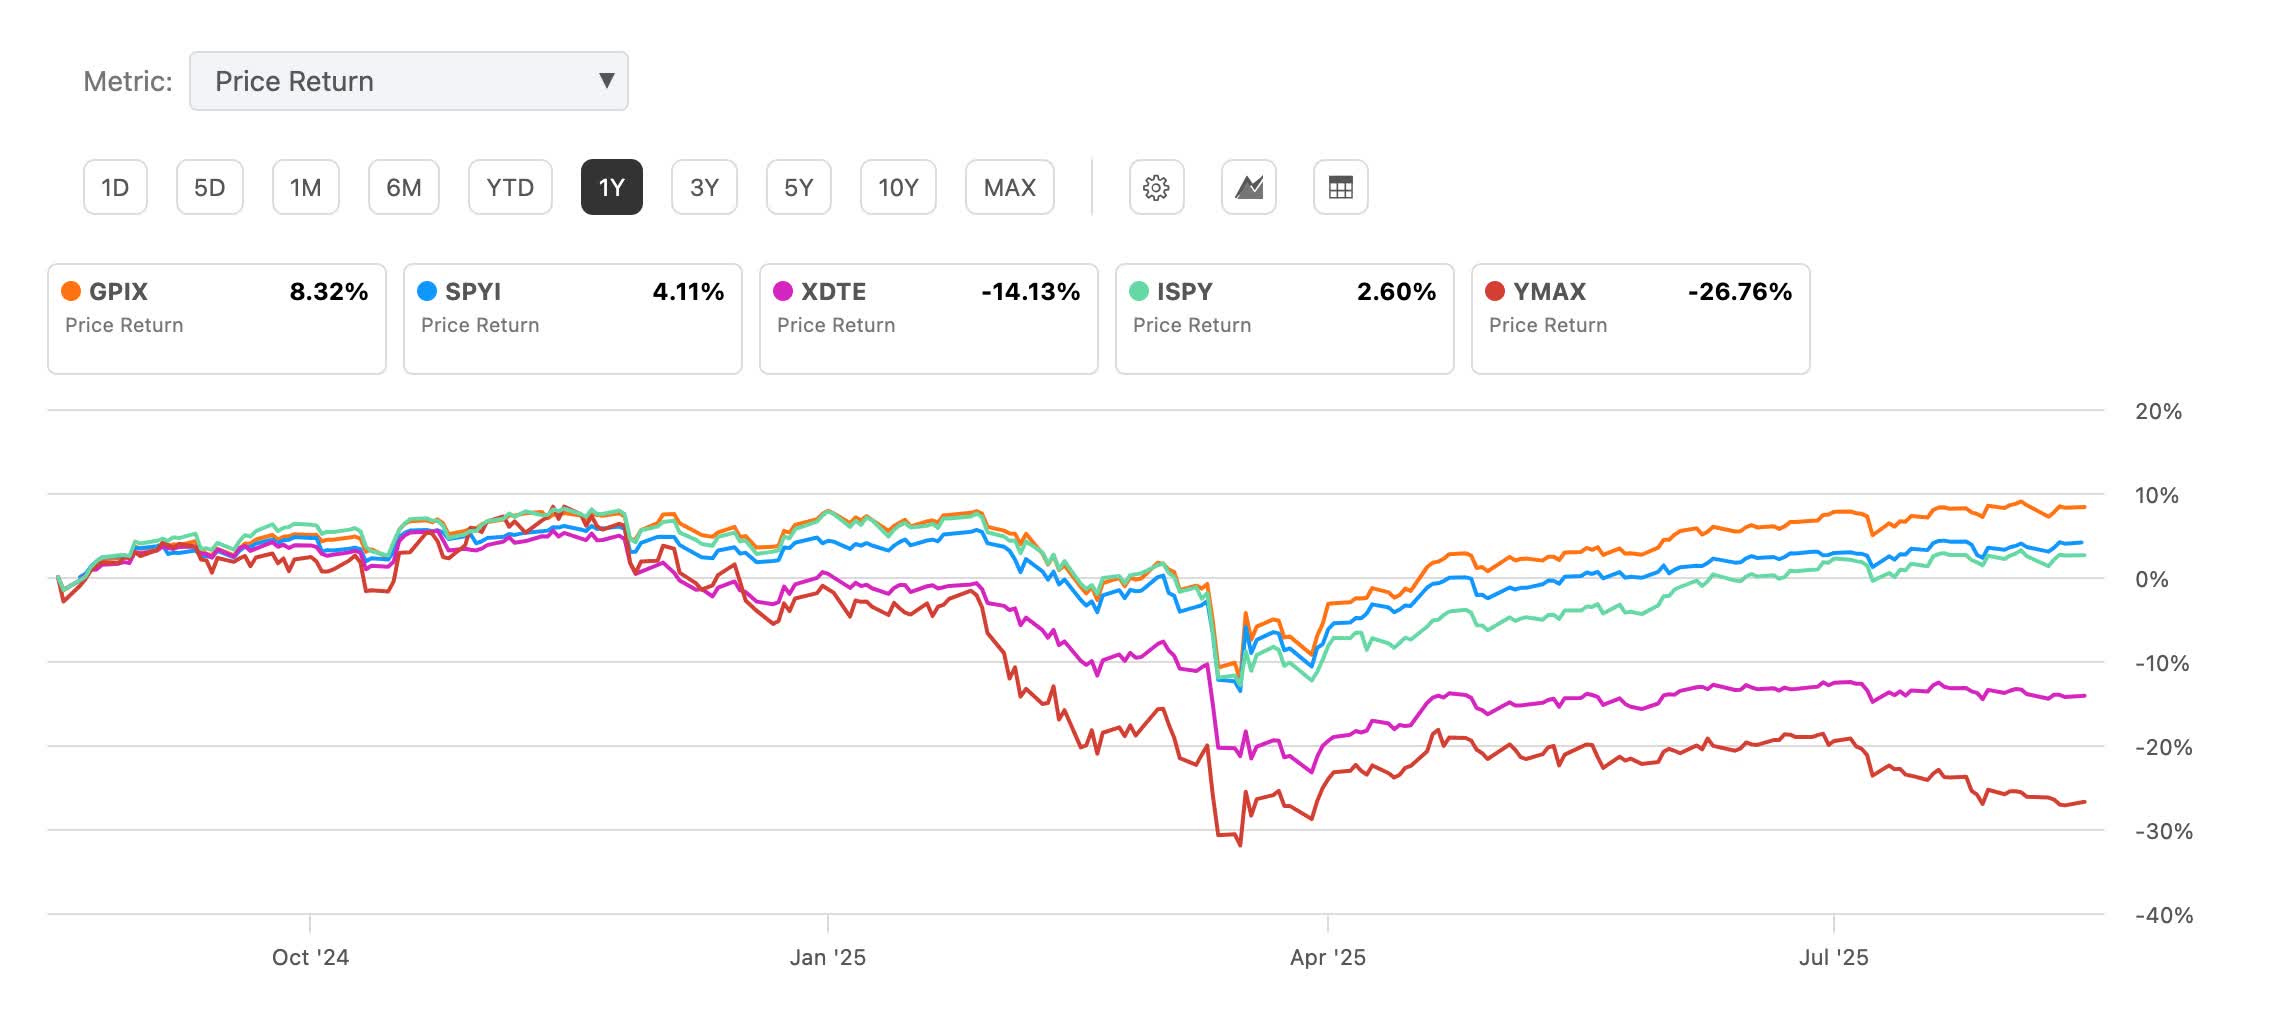
Task: Click the blue SPYI color dot
Action: [427, 291]
